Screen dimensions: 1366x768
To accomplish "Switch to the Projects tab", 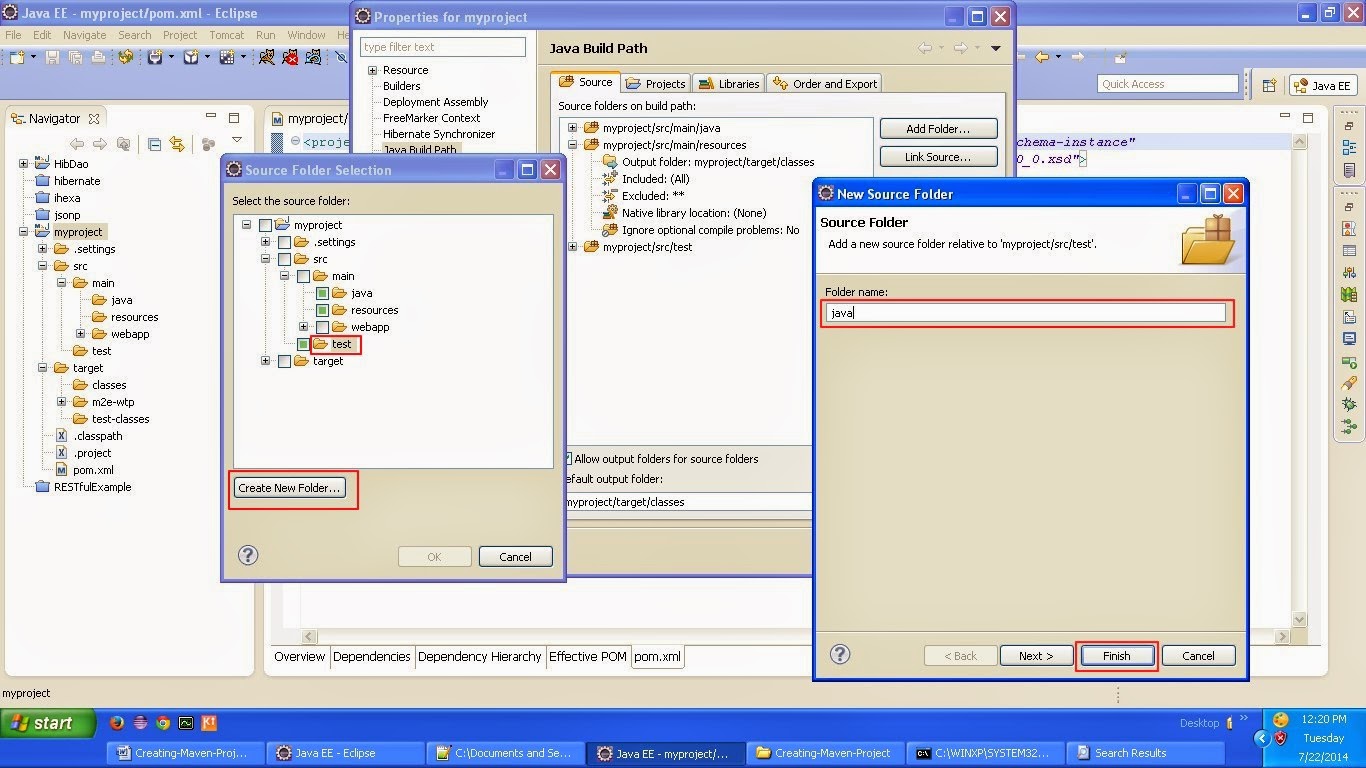I will point(656,84).
